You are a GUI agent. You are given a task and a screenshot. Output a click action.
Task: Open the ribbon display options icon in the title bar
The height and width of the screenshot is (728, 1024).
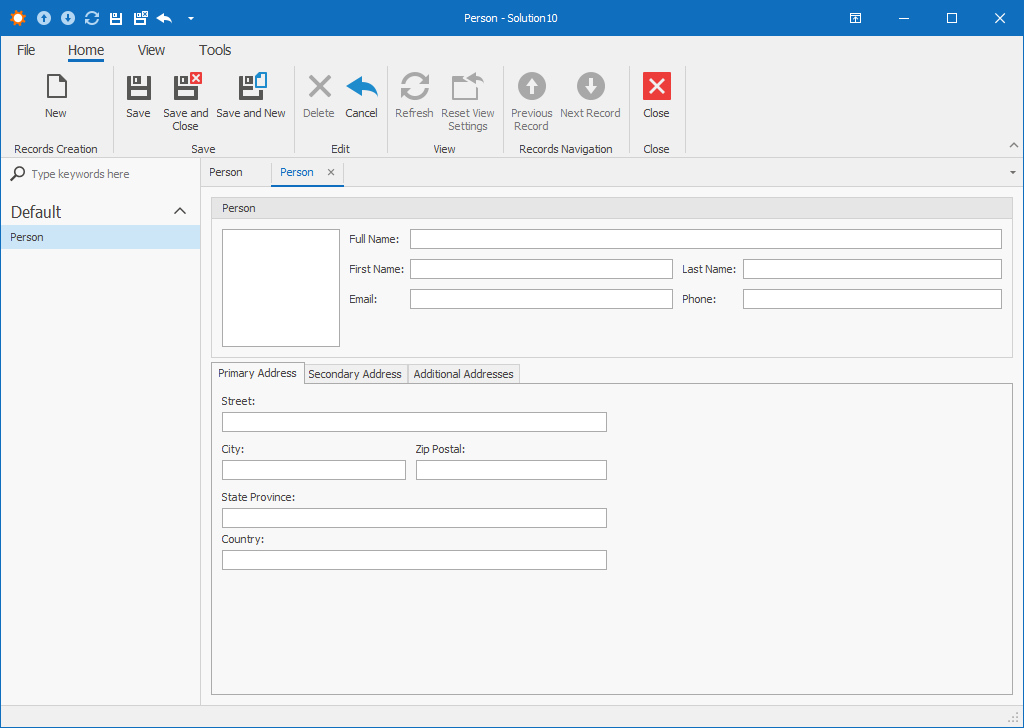[856, 18]
